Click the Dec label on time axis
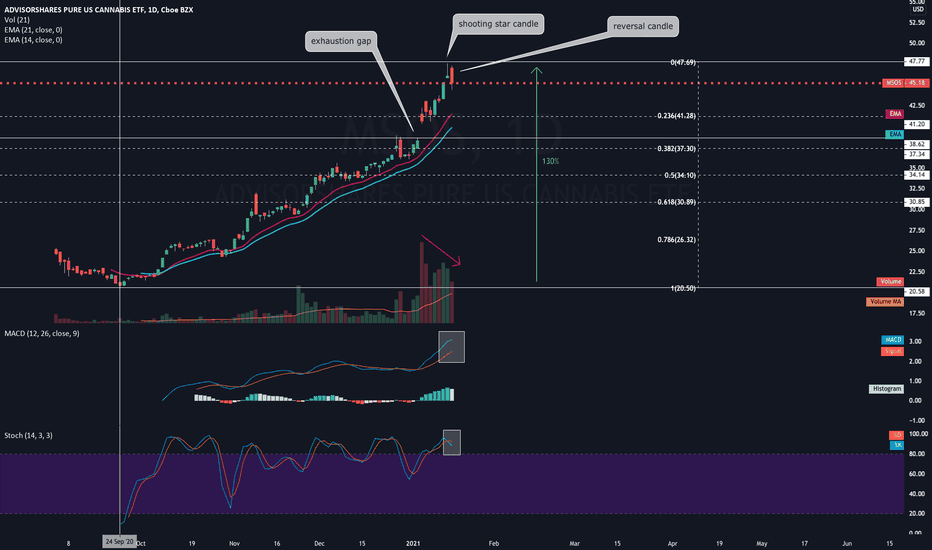This screenshot has width=932, height=550. pos(319,543)
